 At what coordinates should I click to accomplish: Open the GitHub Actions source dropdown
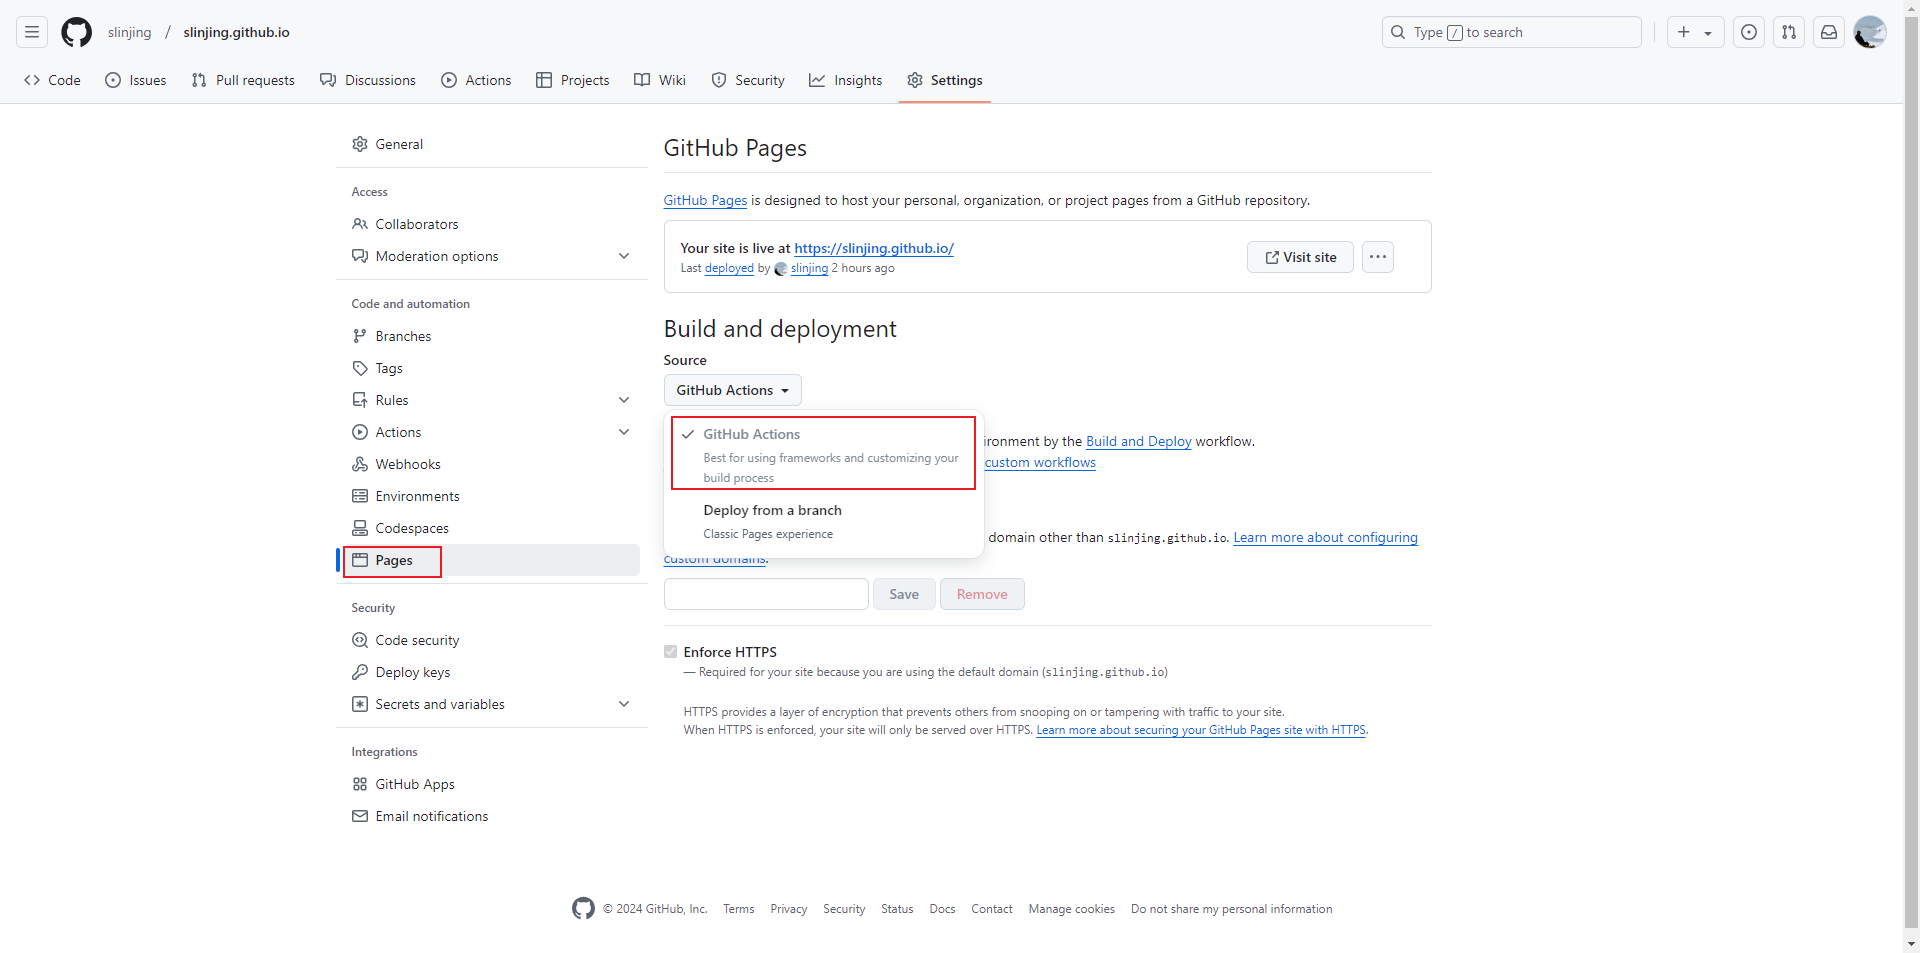pos(733,390)
